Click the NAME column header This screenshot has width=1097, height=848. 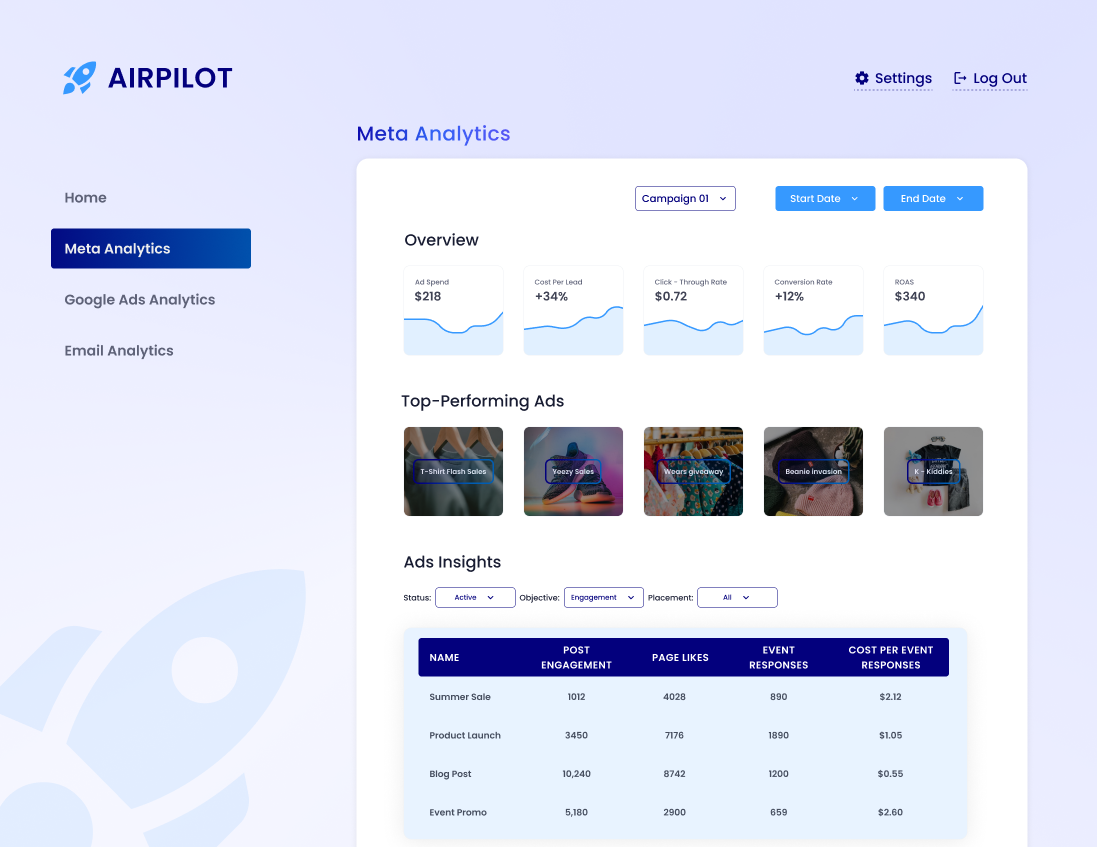point(444,658)
